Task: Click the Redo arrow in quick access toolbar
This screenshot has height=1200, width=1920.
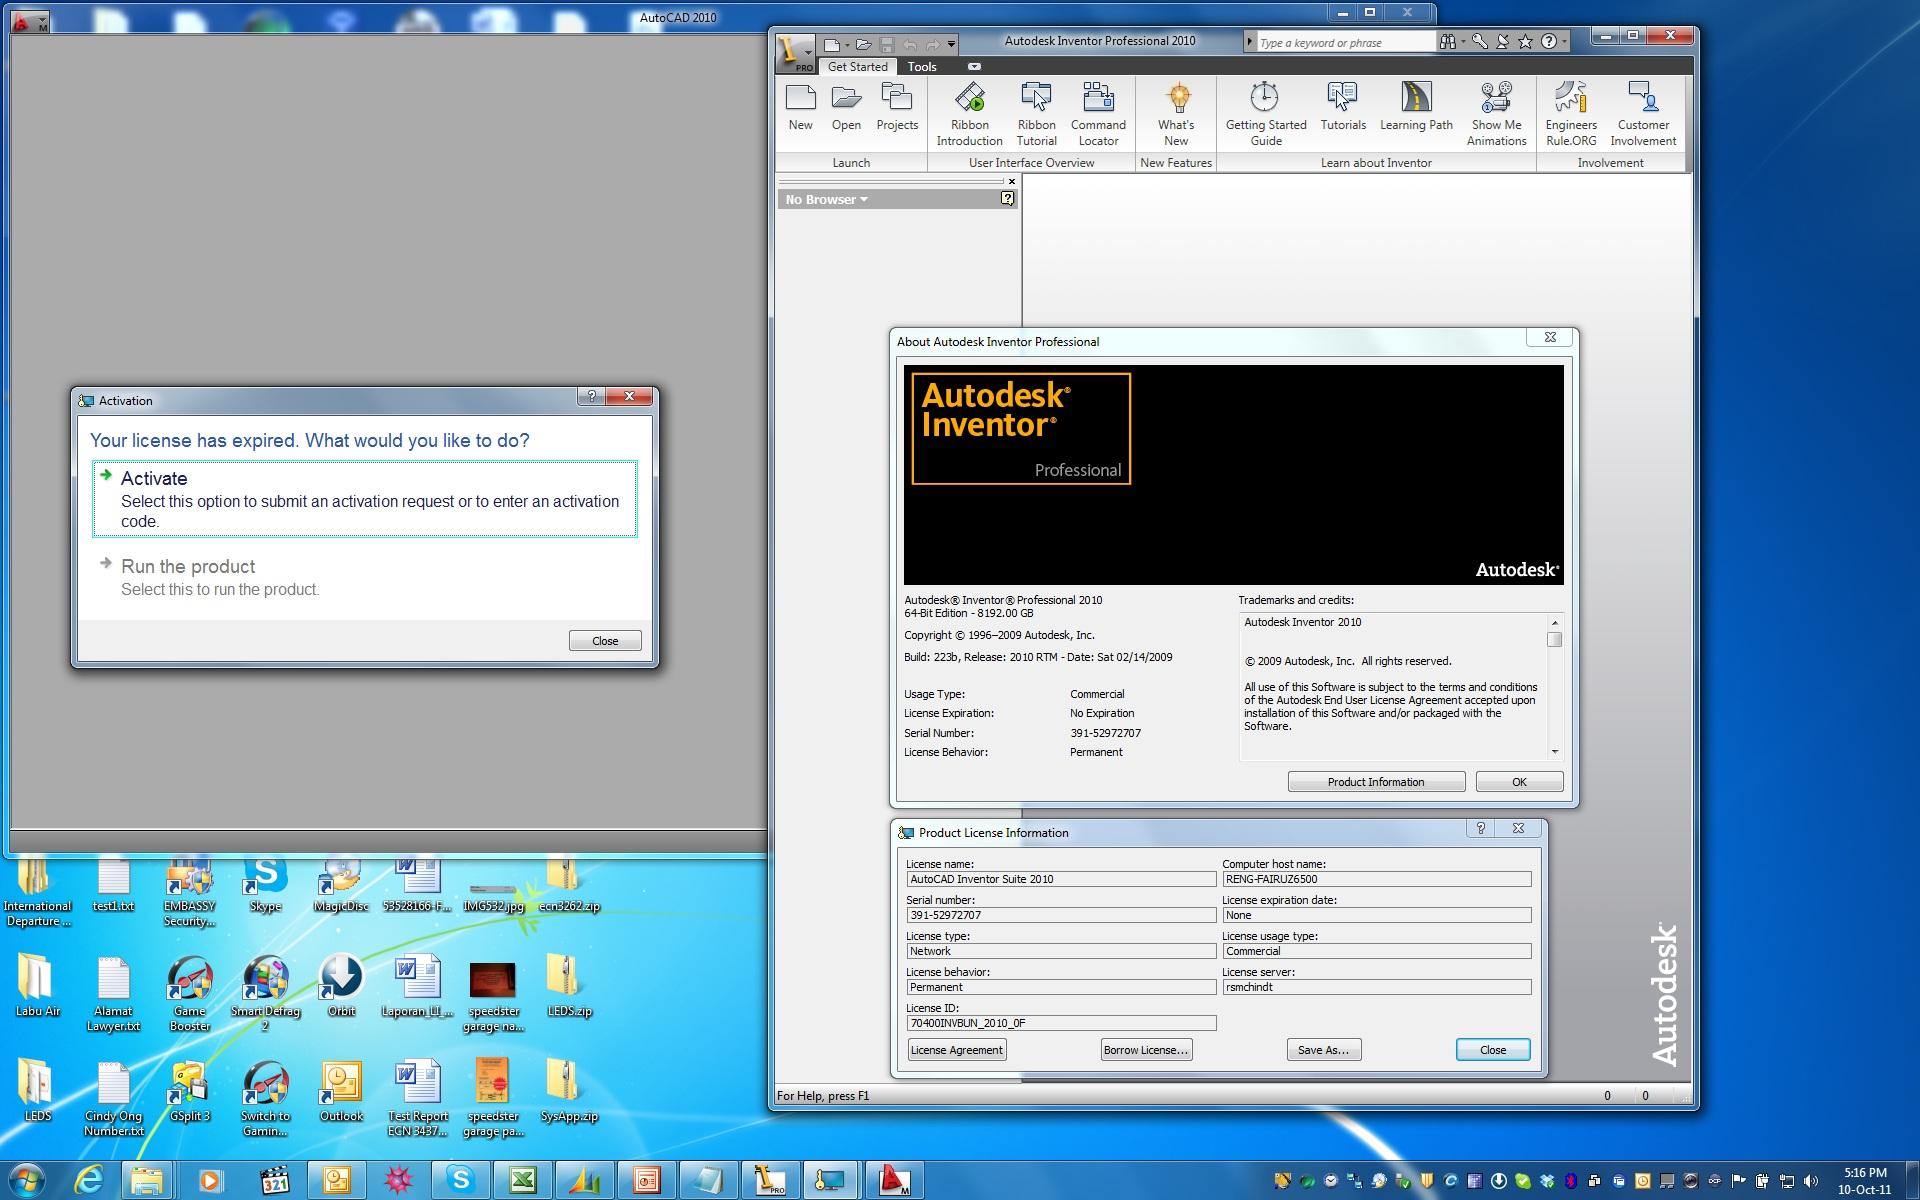Action: (x=932, y=44)
